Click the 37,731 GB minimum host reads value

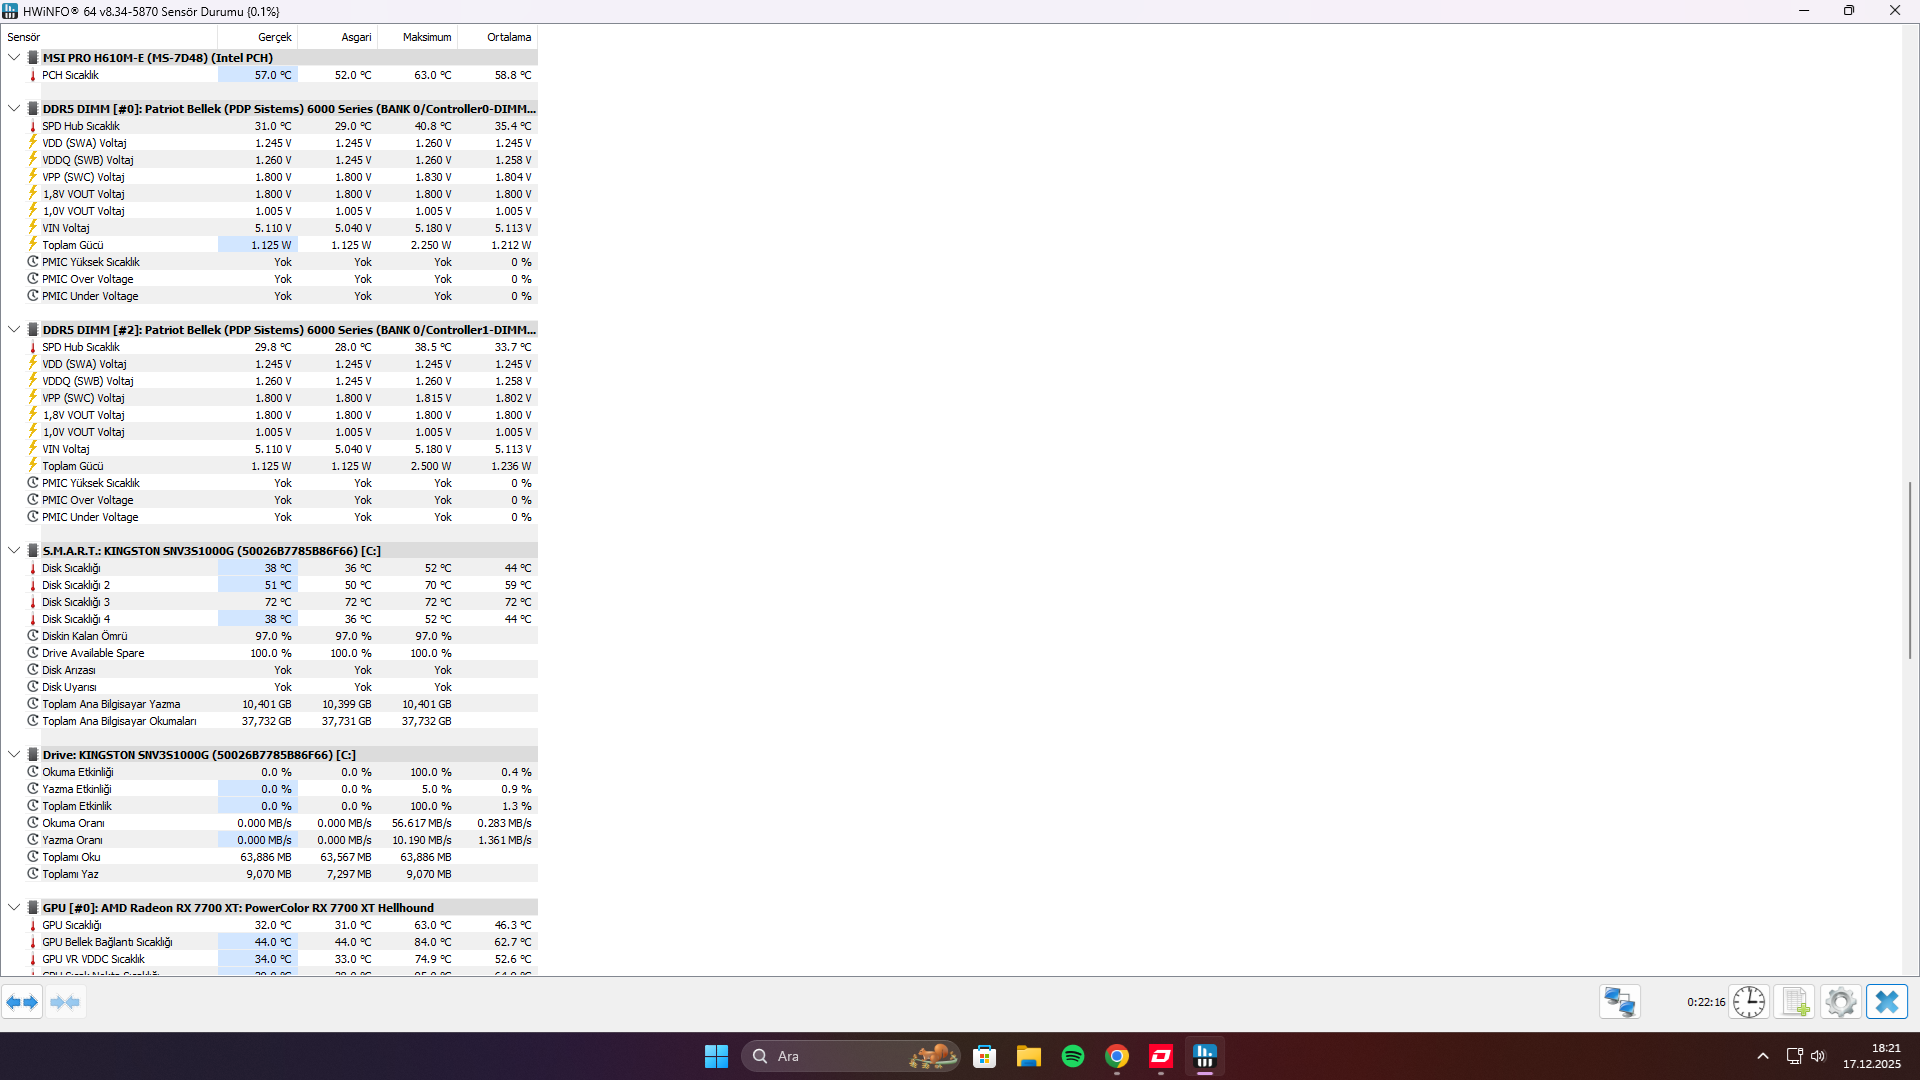click(346, 721)
